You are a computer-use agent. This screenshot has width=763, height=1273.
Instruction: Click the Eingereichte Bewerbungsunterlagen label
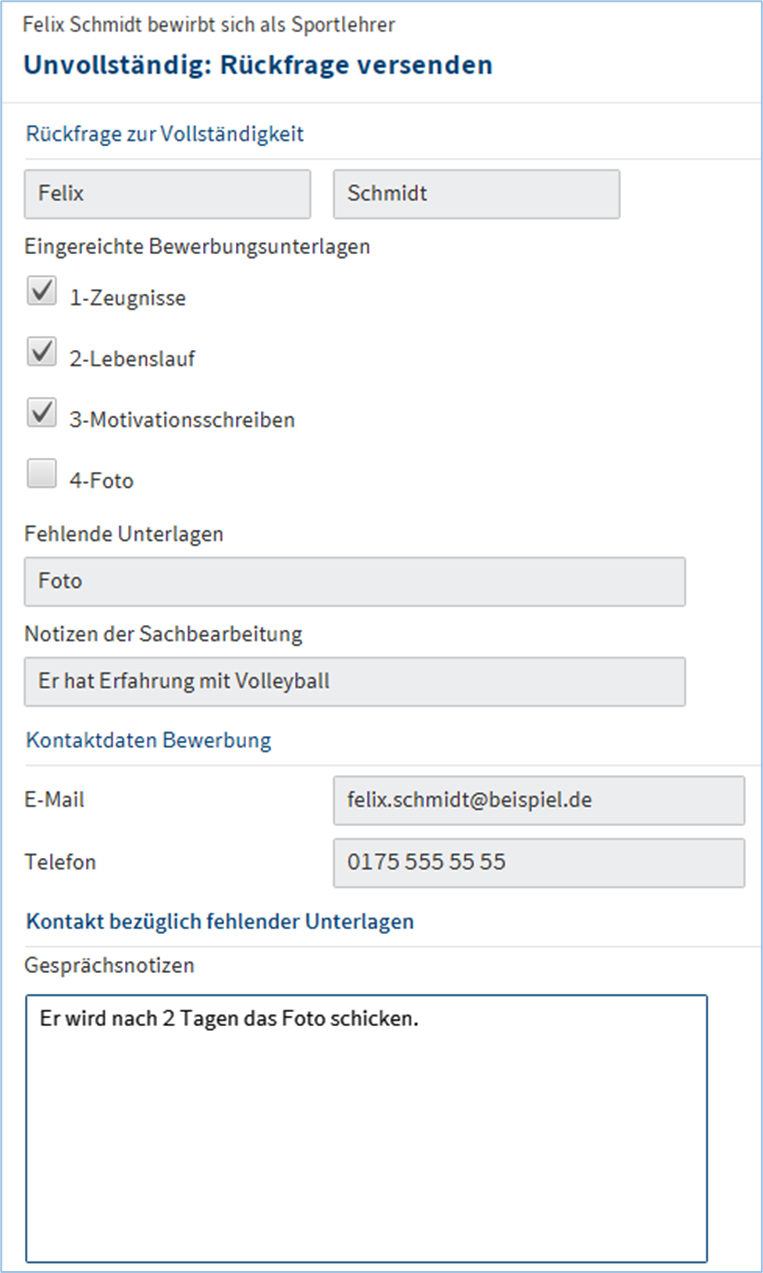click(x=197, y=247)
